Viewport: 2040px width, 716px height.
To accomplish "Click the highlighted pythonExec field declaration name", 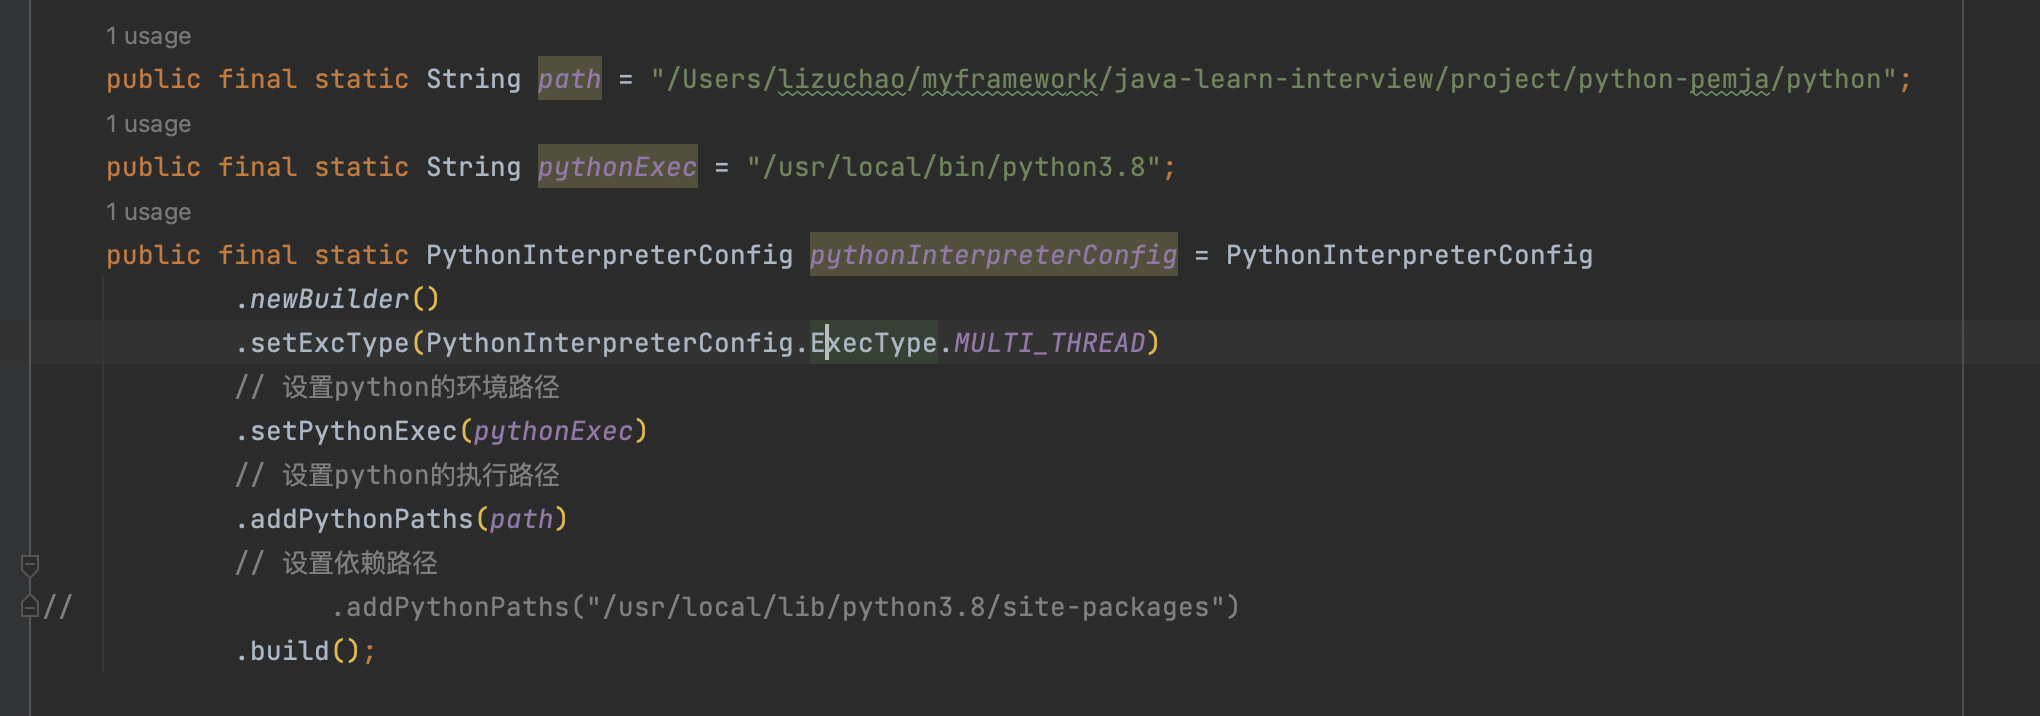I will (617, 167).
